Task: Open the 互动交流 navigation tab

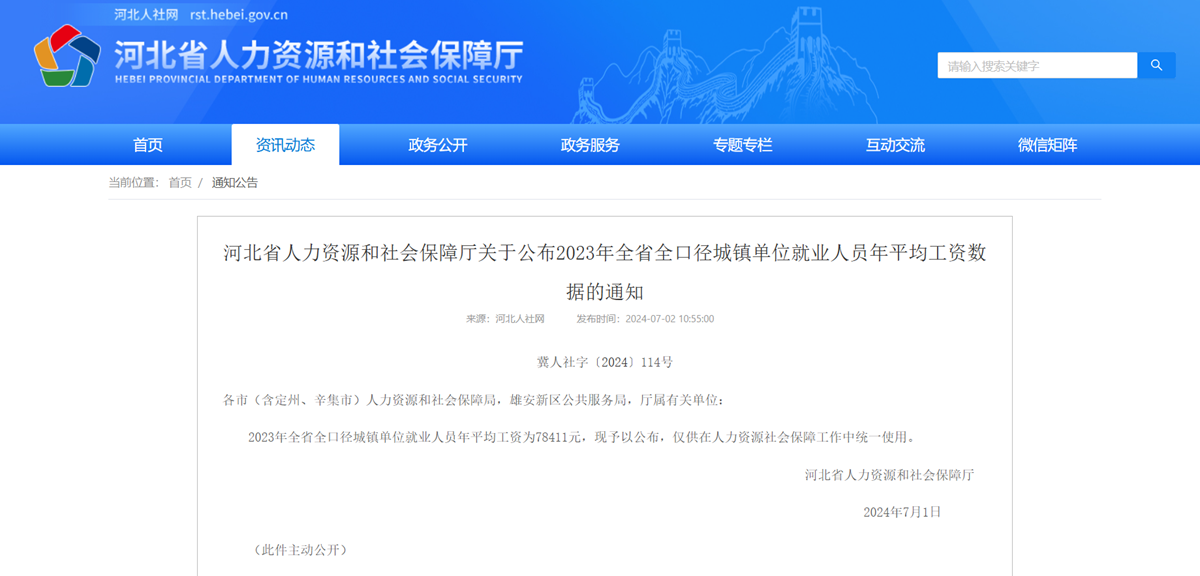Action: coord(895,145)
